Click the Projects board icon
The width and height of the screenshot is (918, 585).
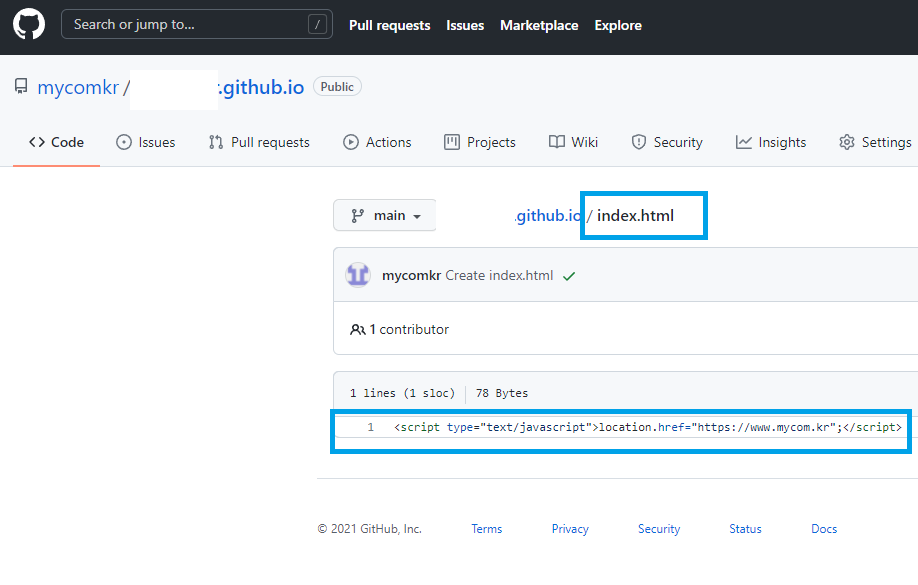(452, 142)
